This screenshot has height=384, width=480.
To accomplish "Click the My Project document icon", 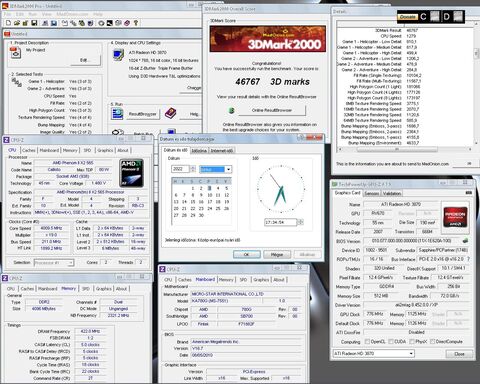I will pos(15,53).
